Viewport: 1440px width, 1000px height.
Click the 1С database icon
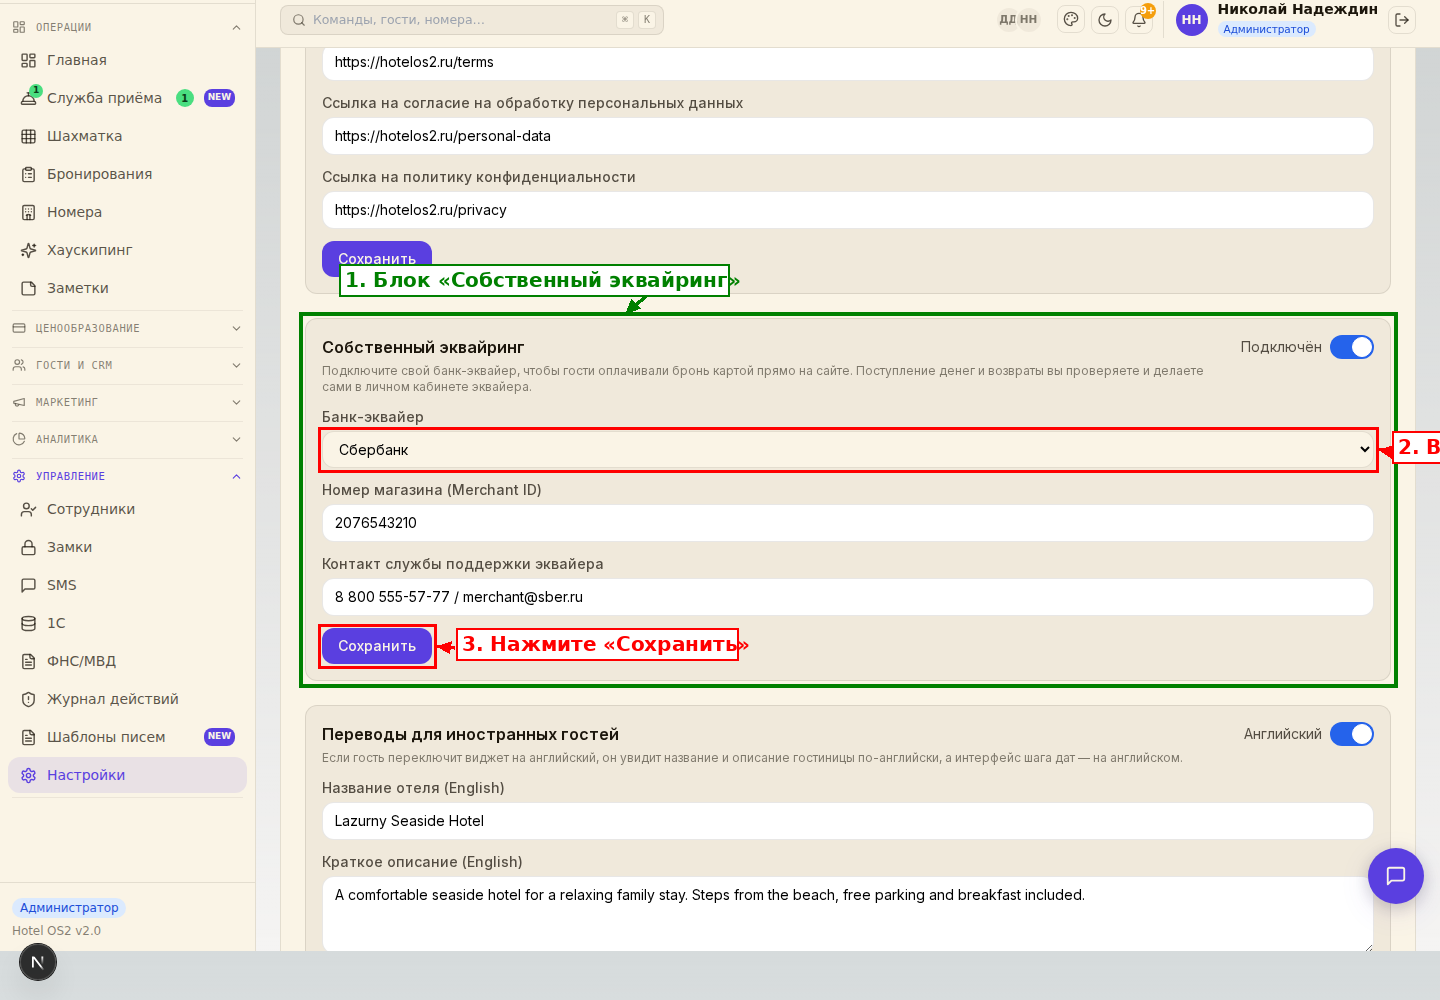(29, 623)
